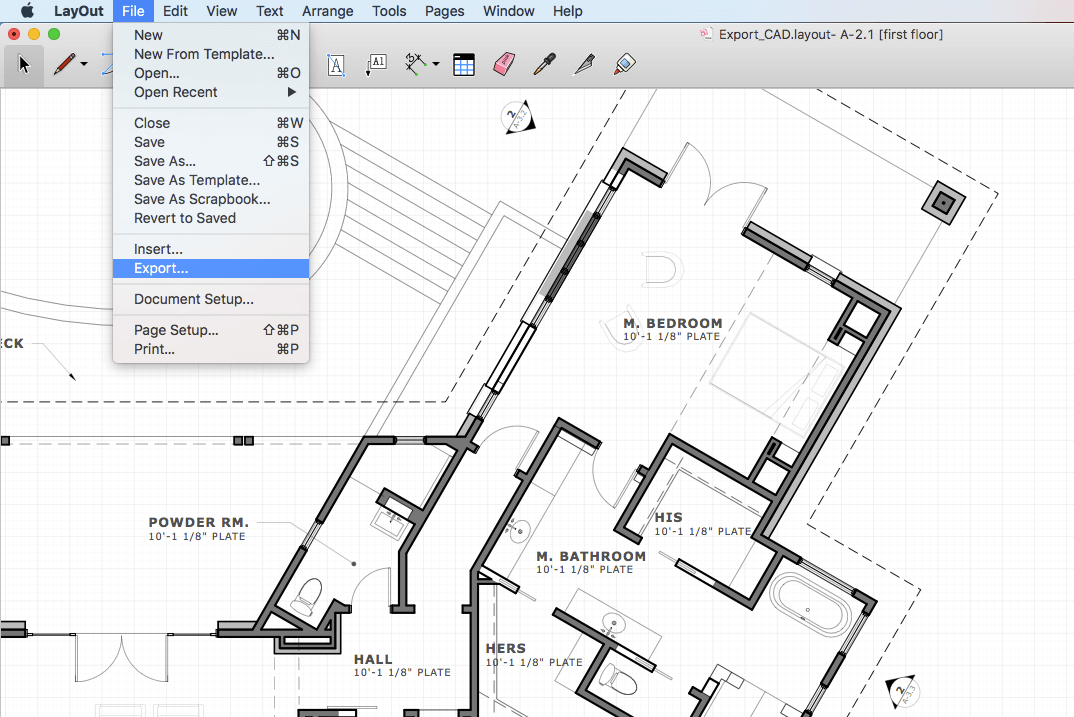Choose the Select arrow tool

click(x=25, y=65)
